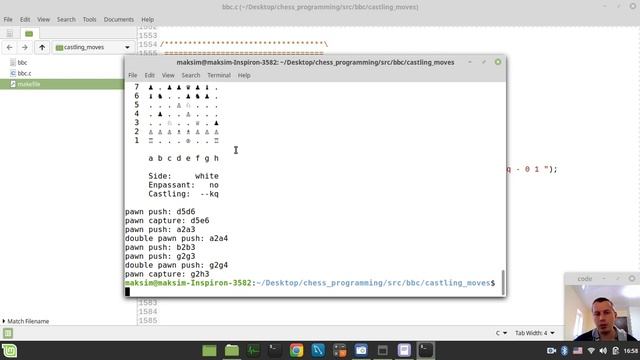Screen dimensions: 640x360
Task: Open blue editor app in taskbar
Action: pos(318,350)
